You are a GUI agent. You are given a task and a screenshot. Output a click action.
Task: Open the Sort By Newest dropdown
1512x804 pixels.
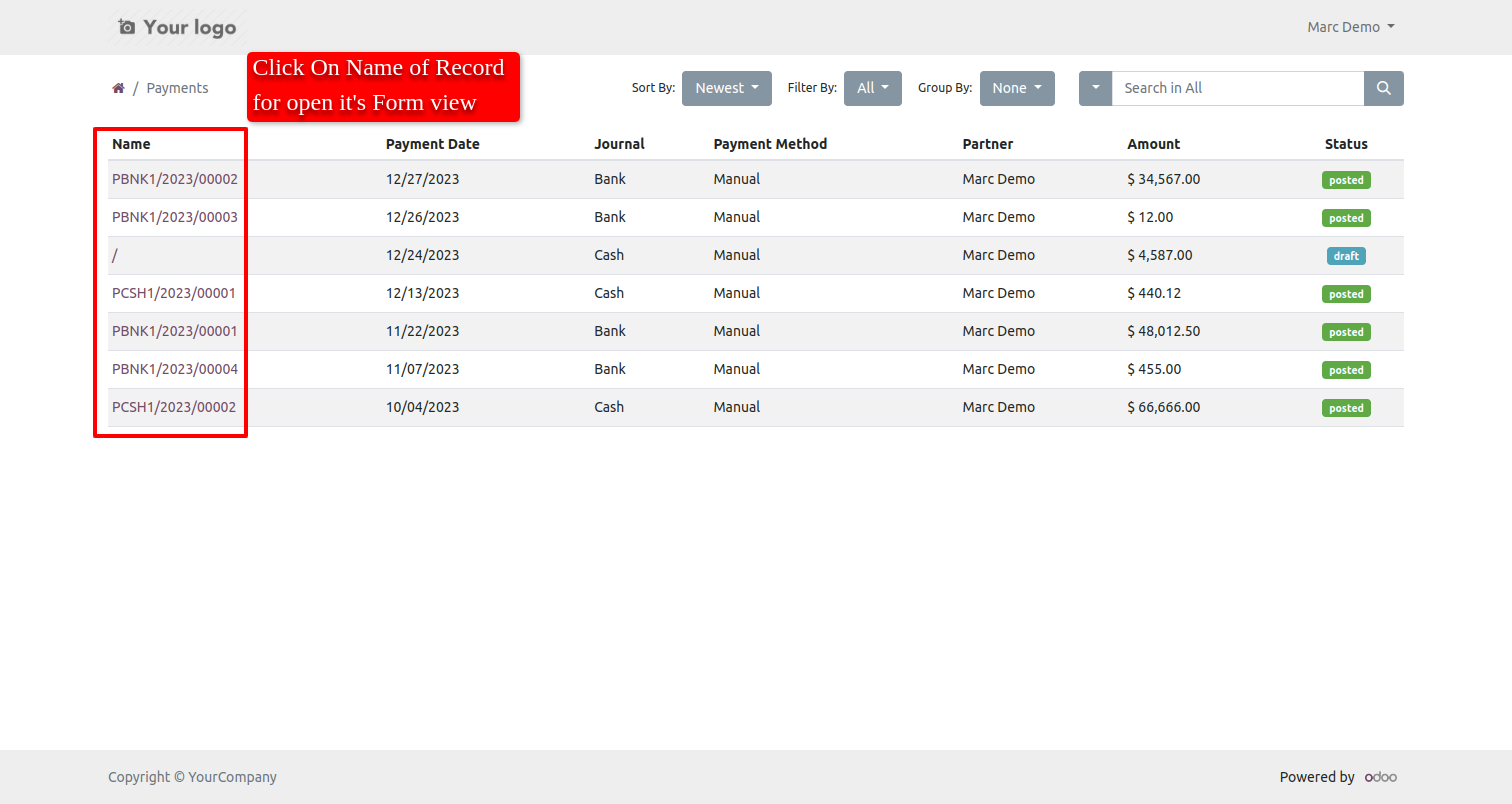(727, 88)
